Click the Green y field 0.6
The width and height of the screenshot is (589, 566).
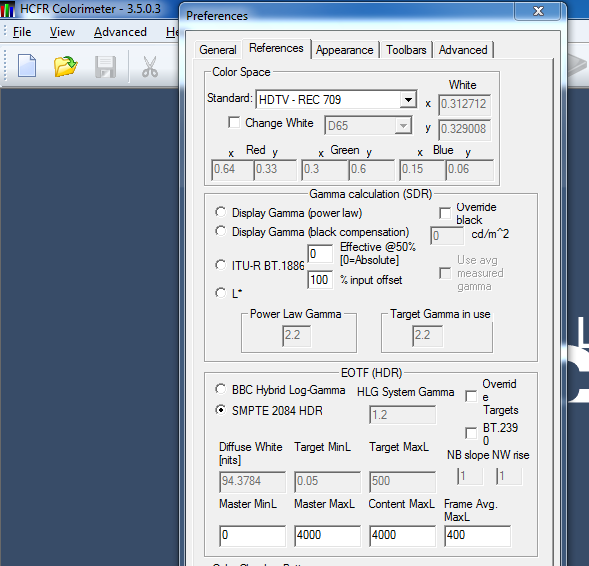click(x=372, y=170)
